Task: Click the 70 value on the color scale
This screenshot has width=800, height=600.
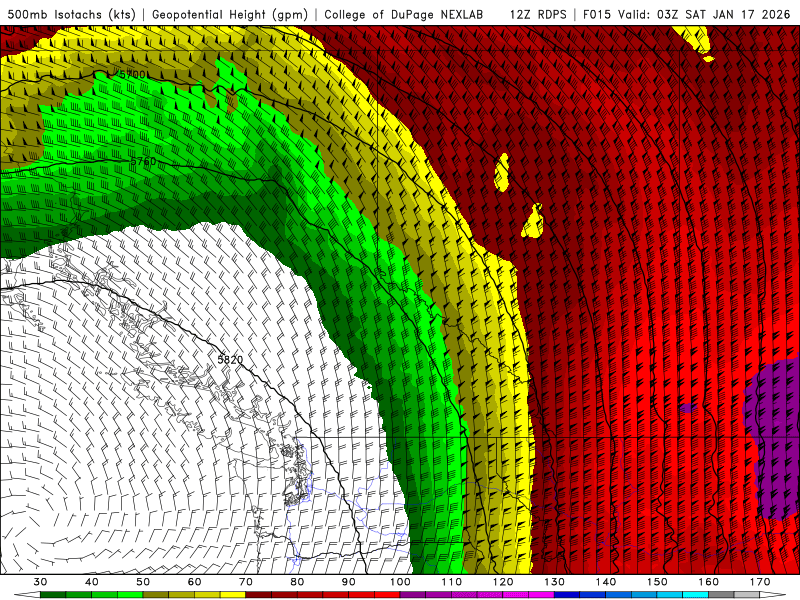Action: (x=246, y=582)
